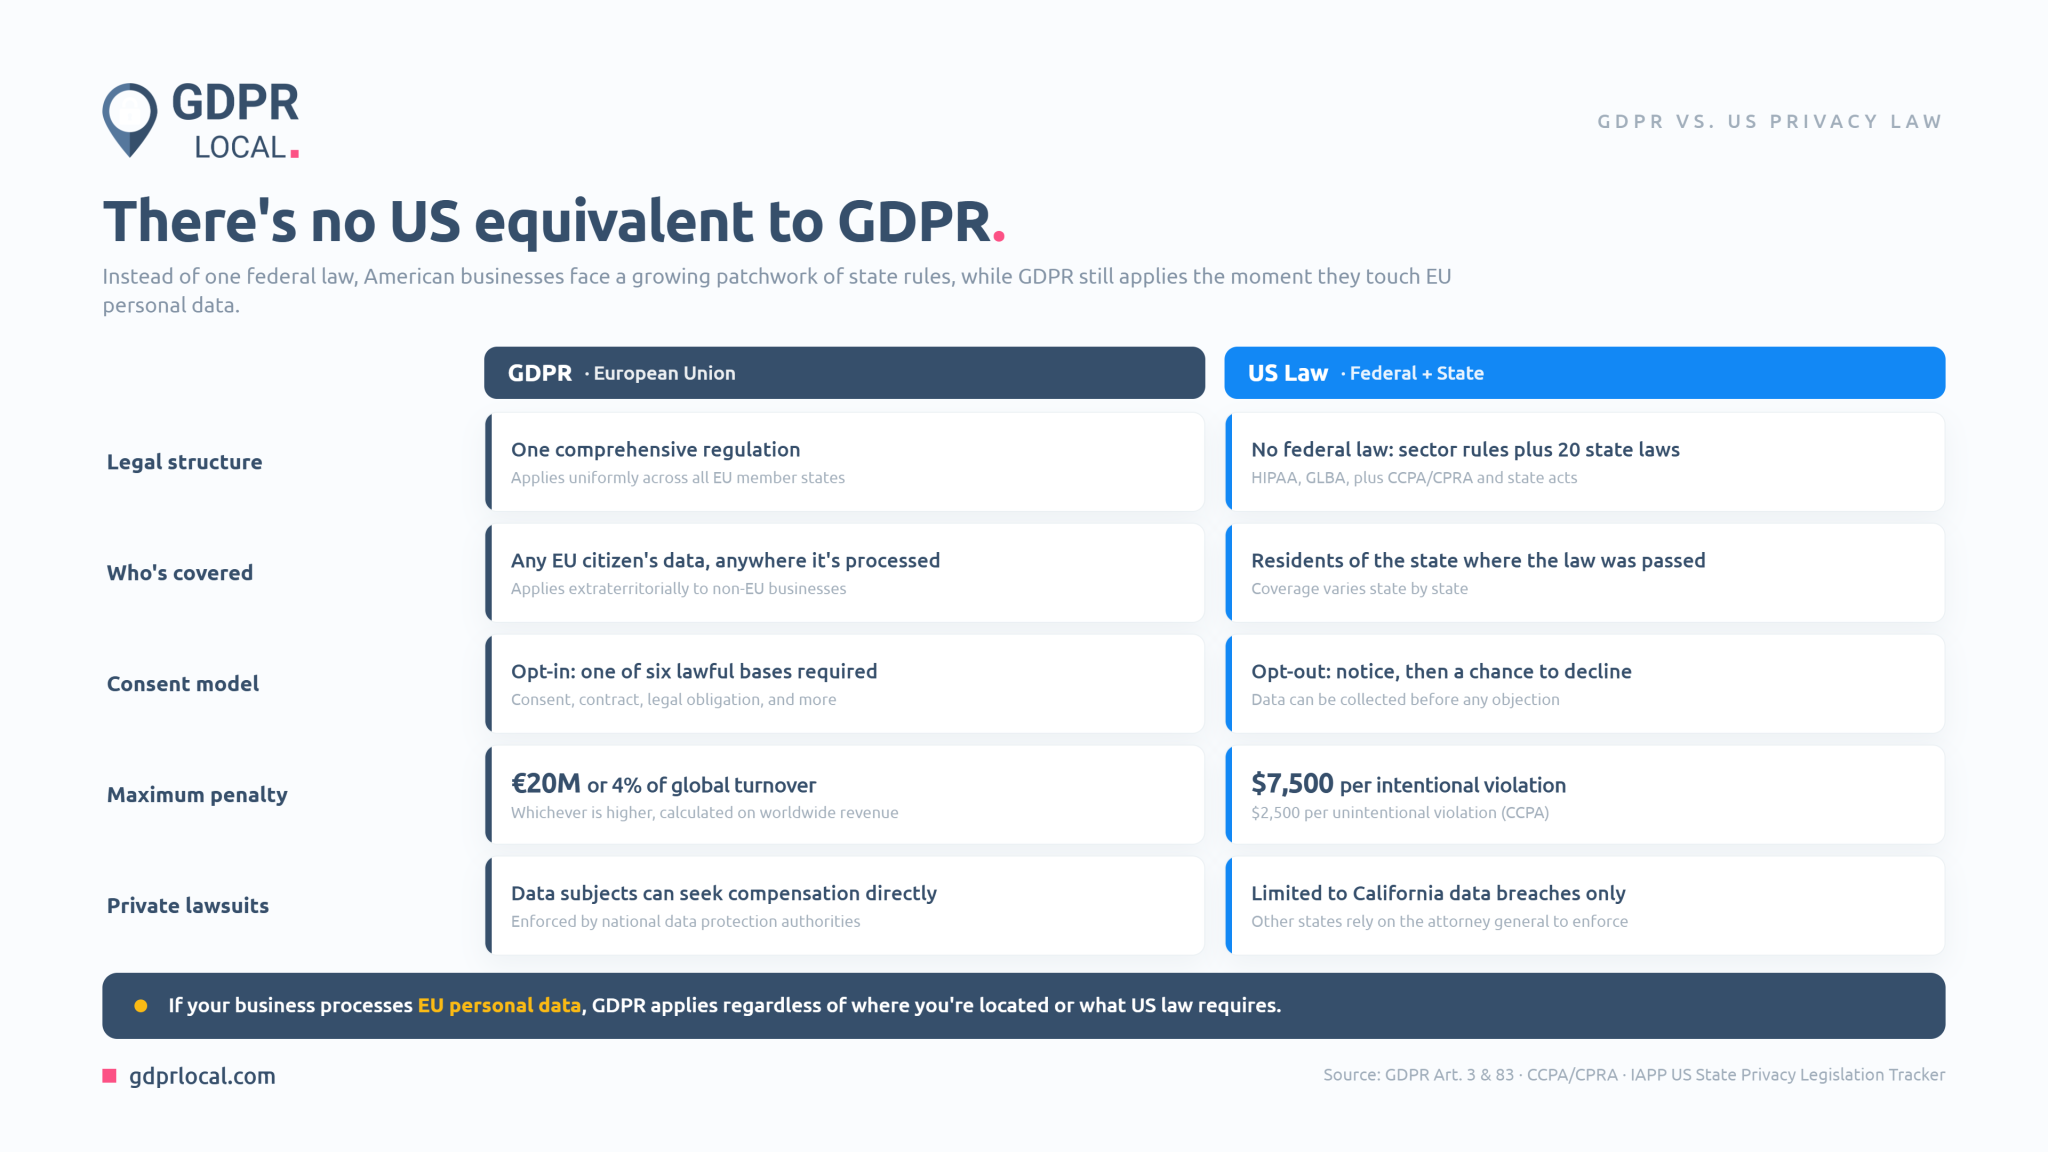Click the Legal structure row label

(185, 462)
